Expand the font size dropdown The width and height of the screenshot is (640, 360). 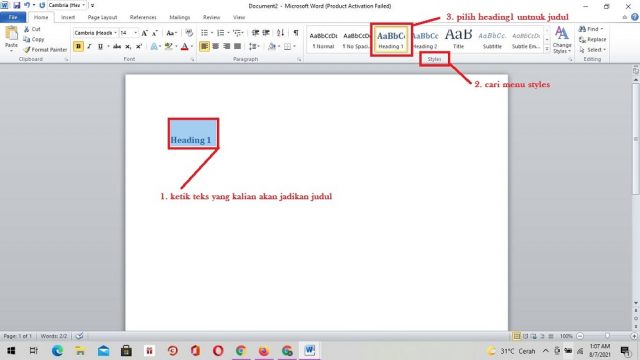[135, 33]
